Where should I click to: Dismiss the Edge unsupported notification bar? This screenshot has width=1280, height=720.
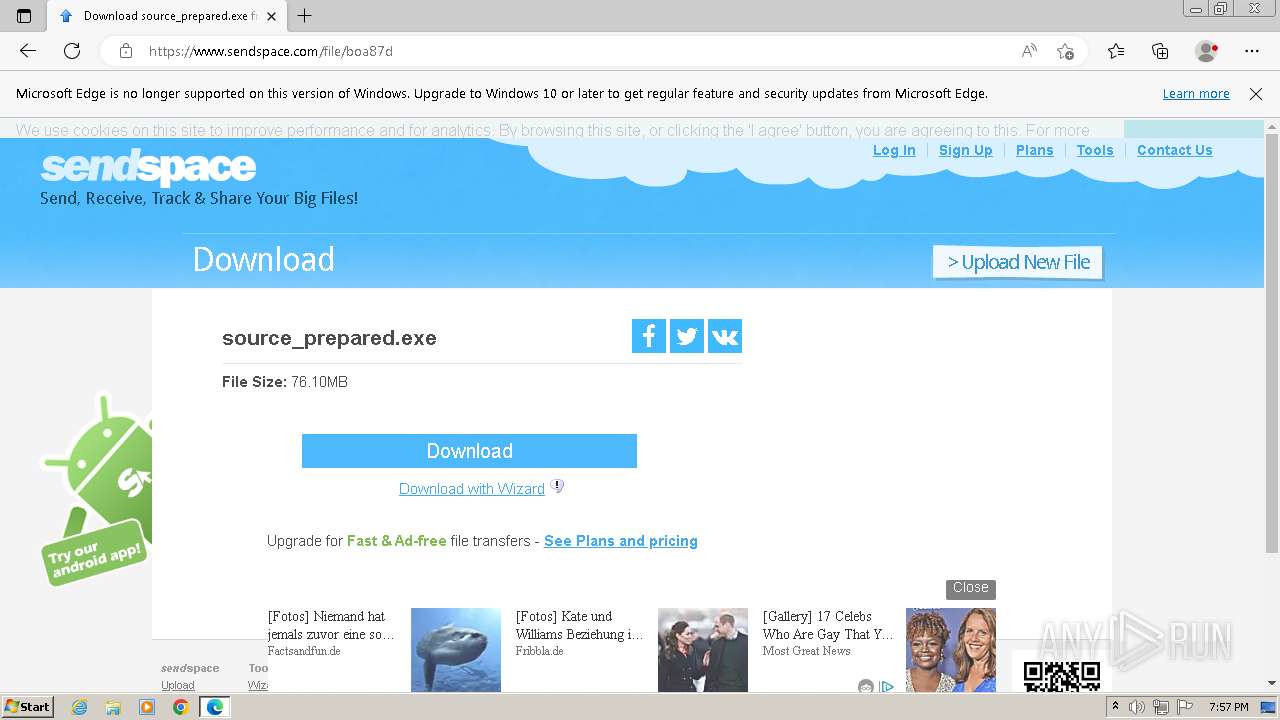[1256, 94]
